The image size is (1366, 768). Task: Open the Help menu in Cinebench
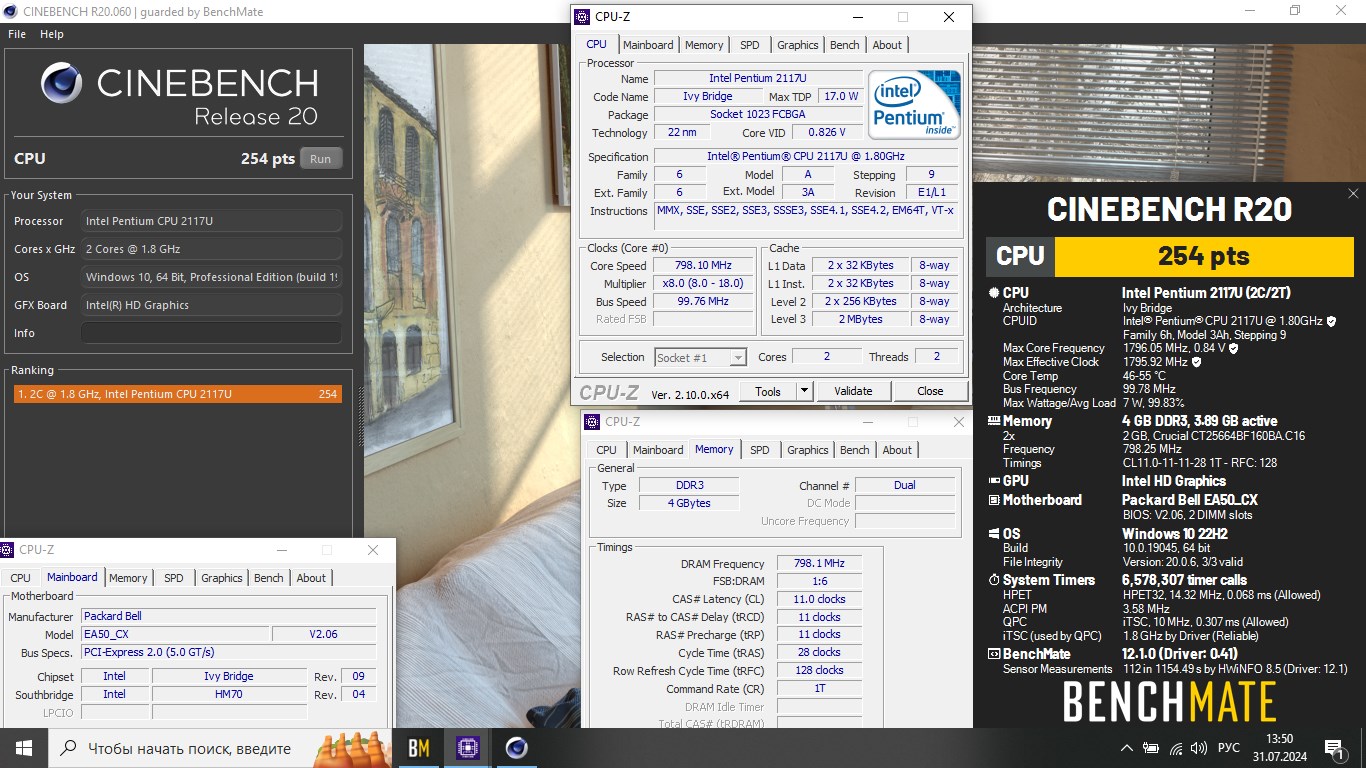(52, 34)
